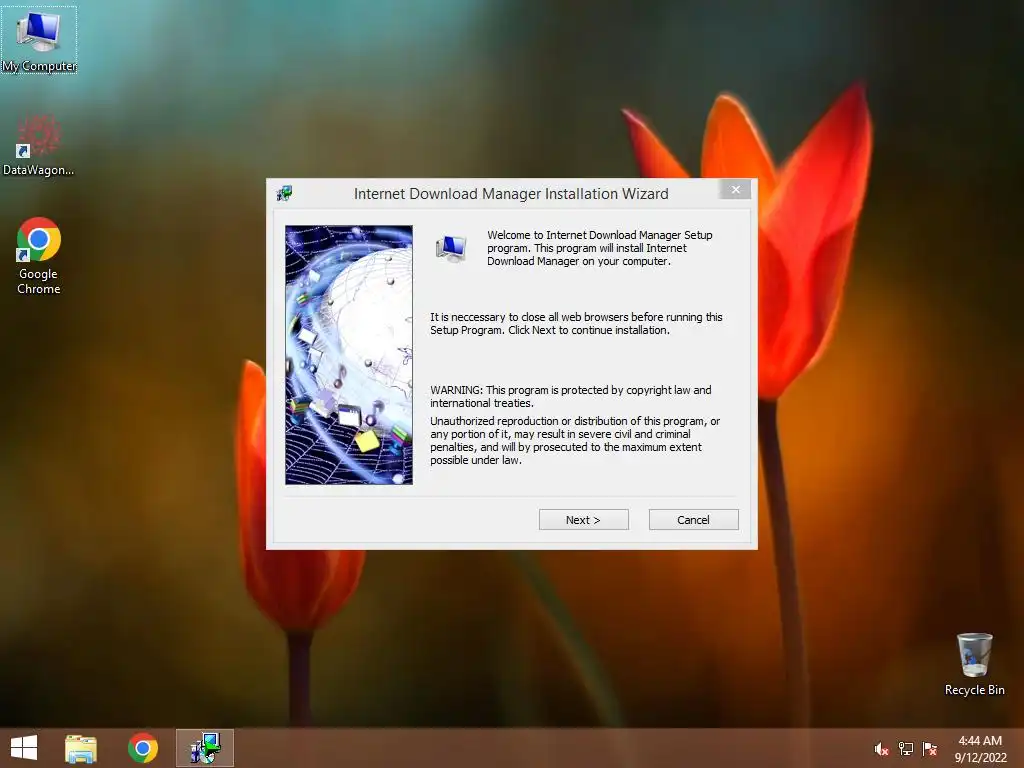The height and width of the screenshot is (768, 1024).
Task: Open Chrome from the taskbar
Action: point(142,748)
